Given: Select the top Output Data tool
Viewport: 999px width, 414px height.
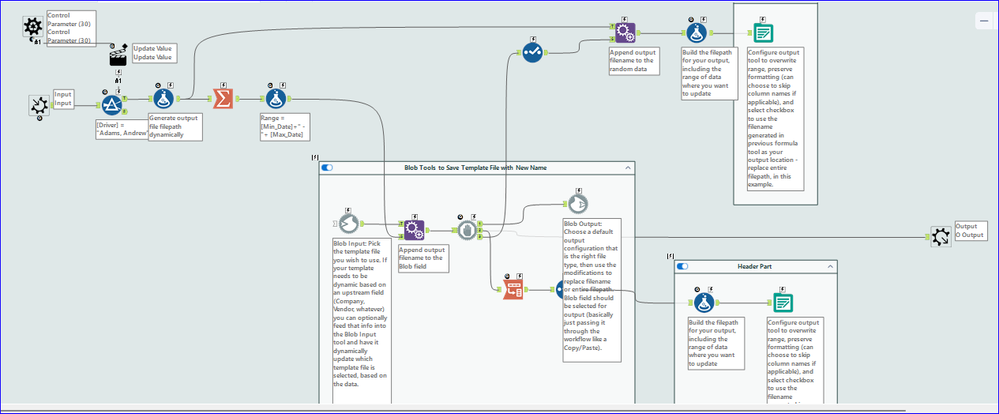Looking at the screenshot, I should [763, 32].
